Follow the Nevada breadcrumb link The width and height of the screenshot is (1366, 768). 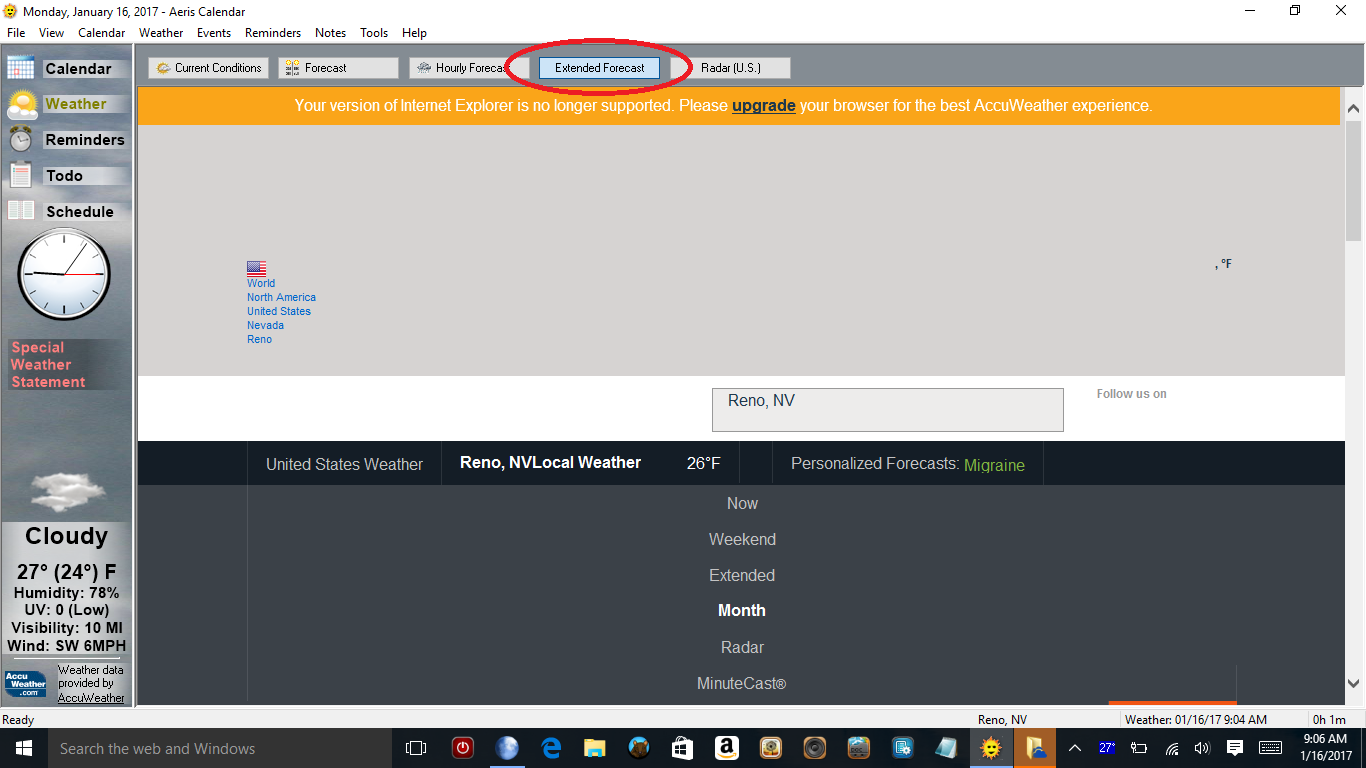click(x=265, y=325)
